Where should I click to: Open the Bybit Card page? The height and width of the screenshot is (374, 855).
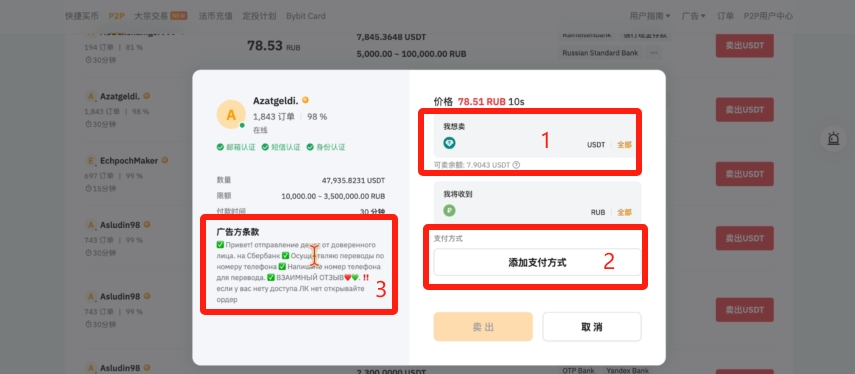click(305, 16)
